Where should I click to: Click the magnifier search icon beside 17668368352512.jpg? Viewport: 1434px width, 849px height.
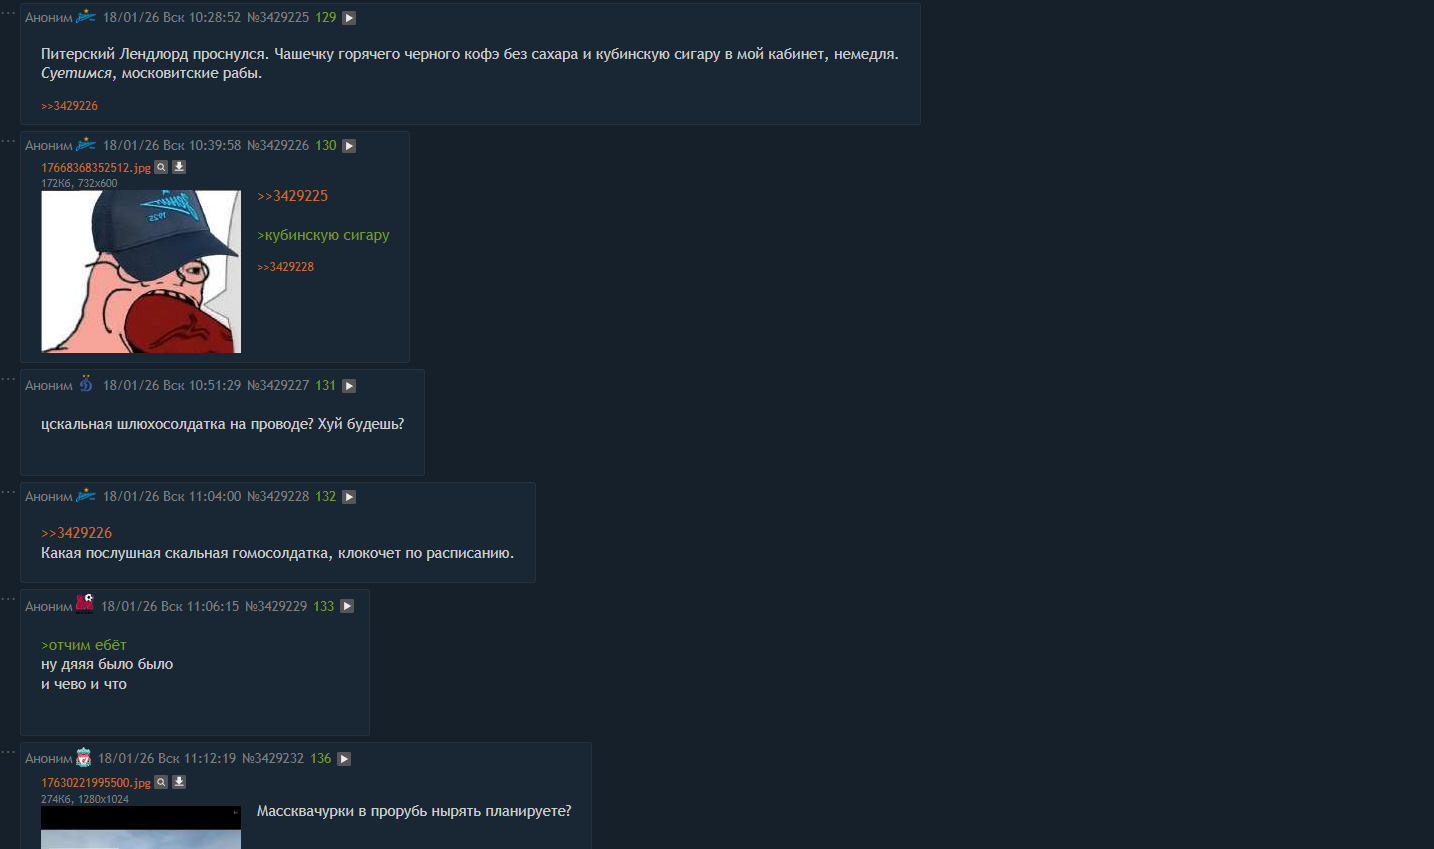tap(161, 167)
